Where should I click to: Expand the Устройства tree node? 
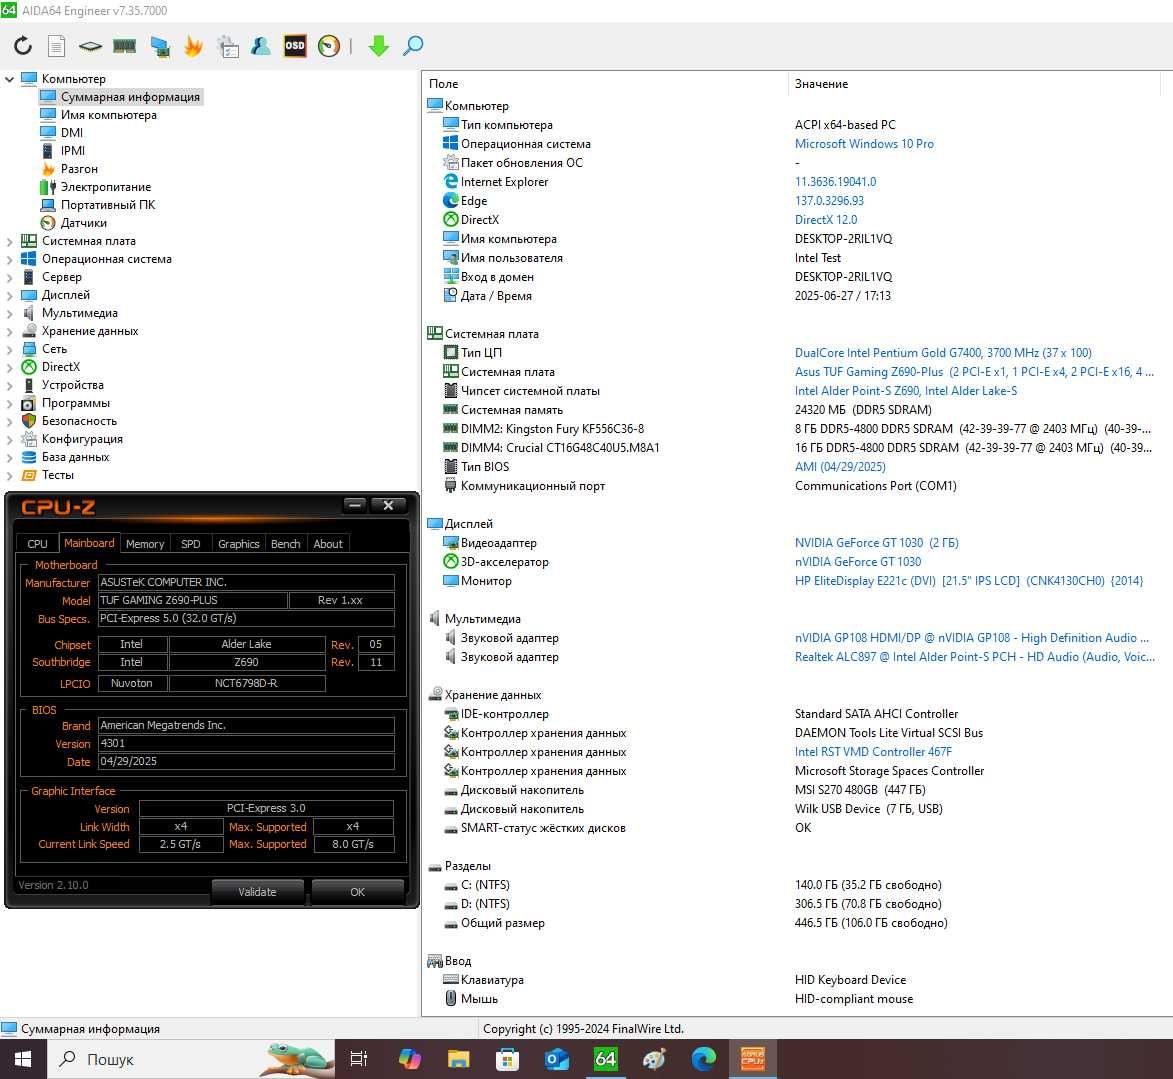pos(9,385)
